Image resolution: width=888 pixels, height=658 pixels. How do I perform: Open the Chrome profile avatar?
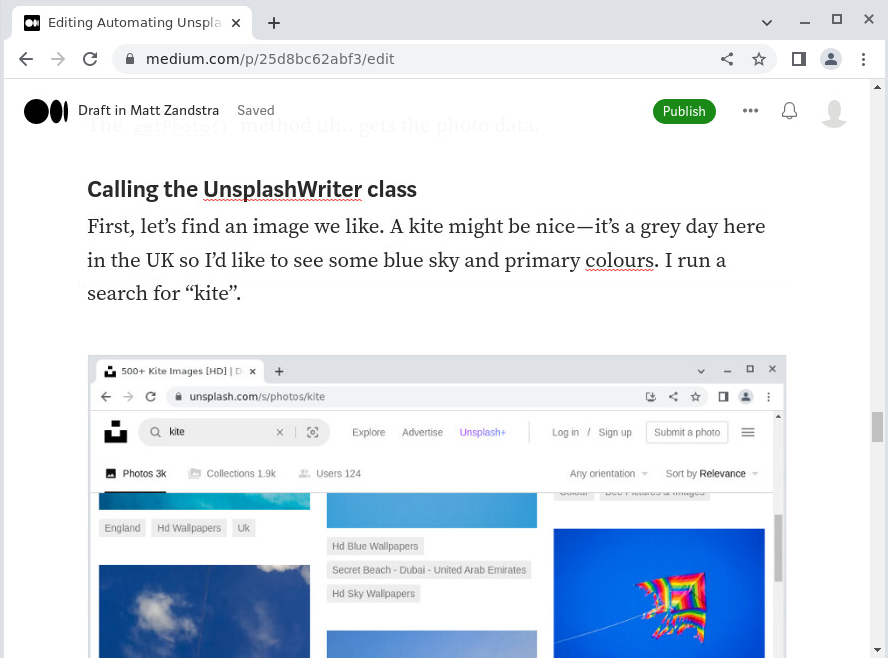point(831,59)
